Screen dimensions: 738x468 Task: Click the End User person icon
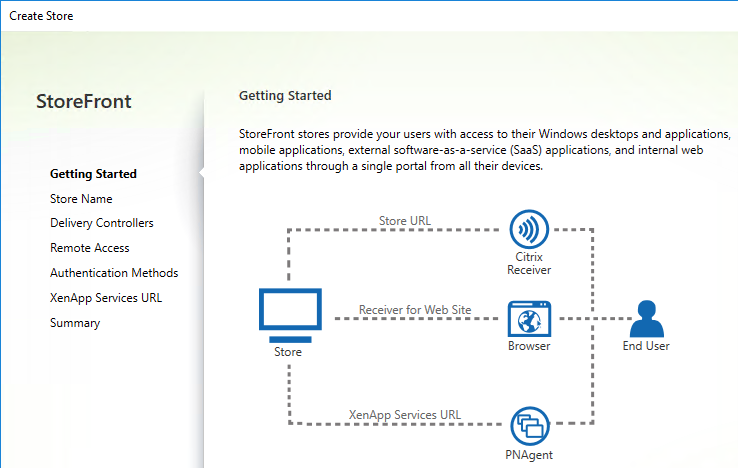click(647, 319)
